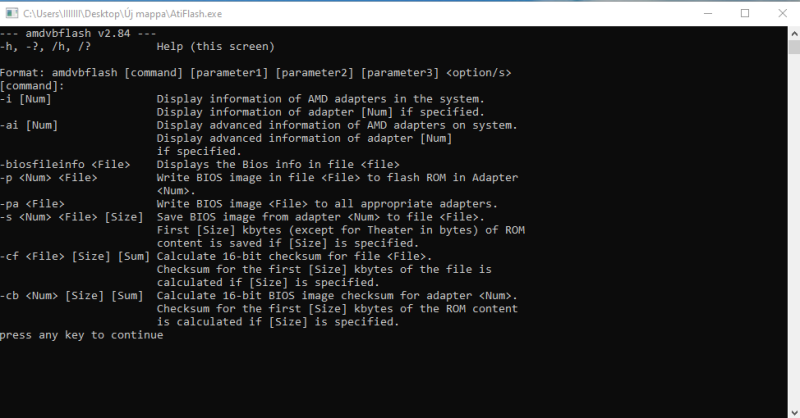The height and width of the screenshot is (418, 800).
Task: Click the empty scrollbar track below the thumb
Action: (x=794, y=230)
